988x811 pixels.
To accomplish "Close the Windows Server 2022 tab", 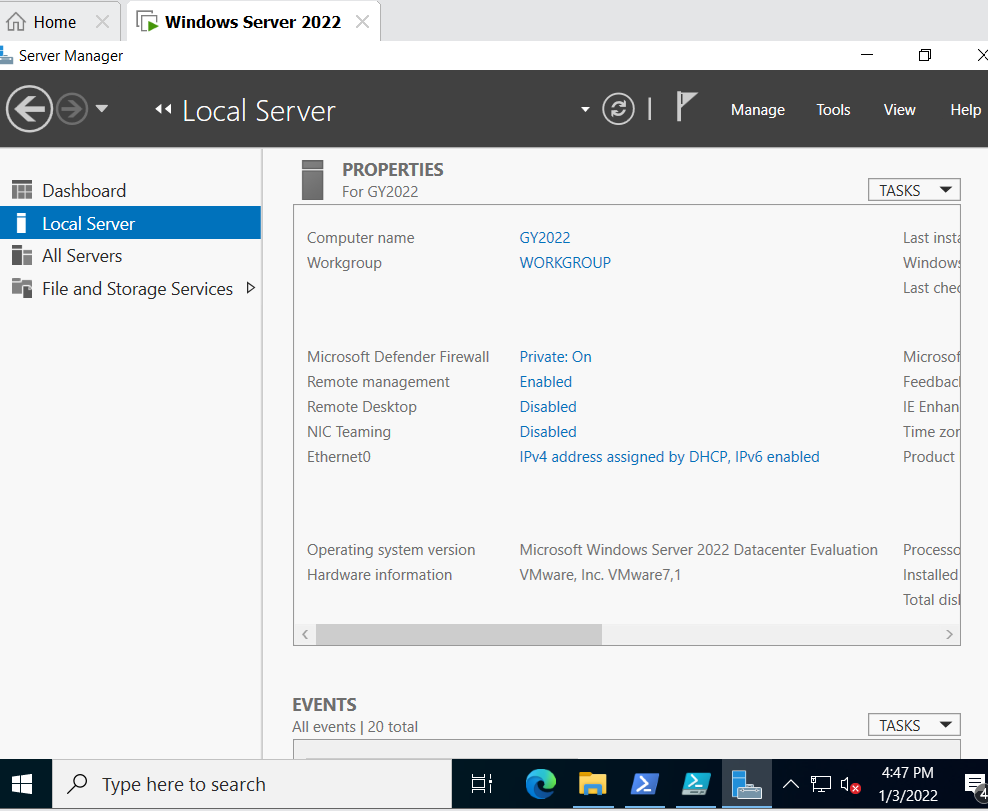I will coord(362,22).
